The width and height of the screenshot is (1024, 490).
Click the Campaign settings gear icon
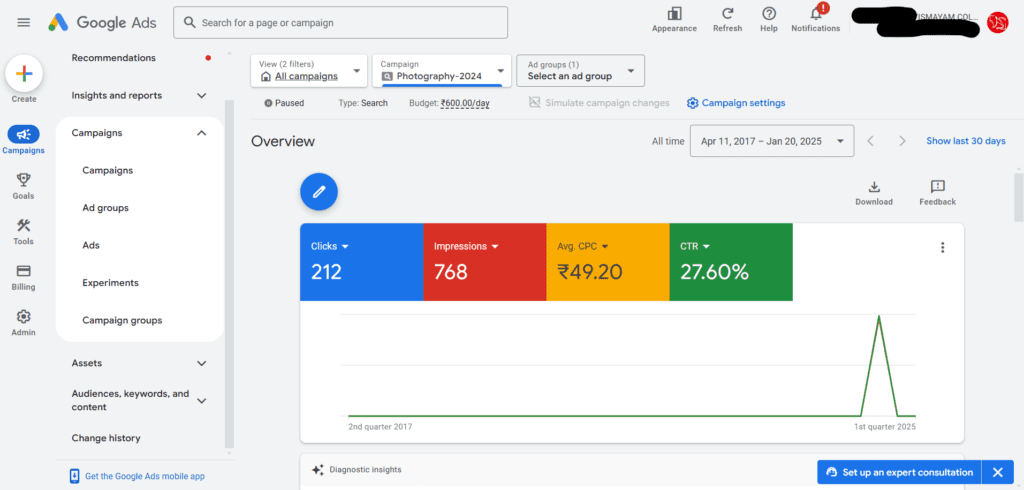point(692,103)
